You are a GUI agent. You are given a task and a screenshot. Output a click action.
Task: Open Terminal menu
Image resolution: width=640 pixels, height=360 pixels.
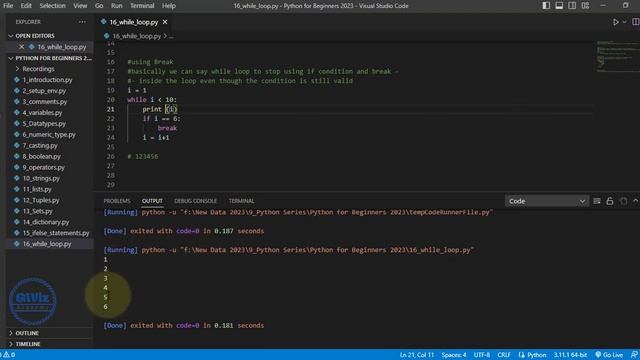pos(142,6)
